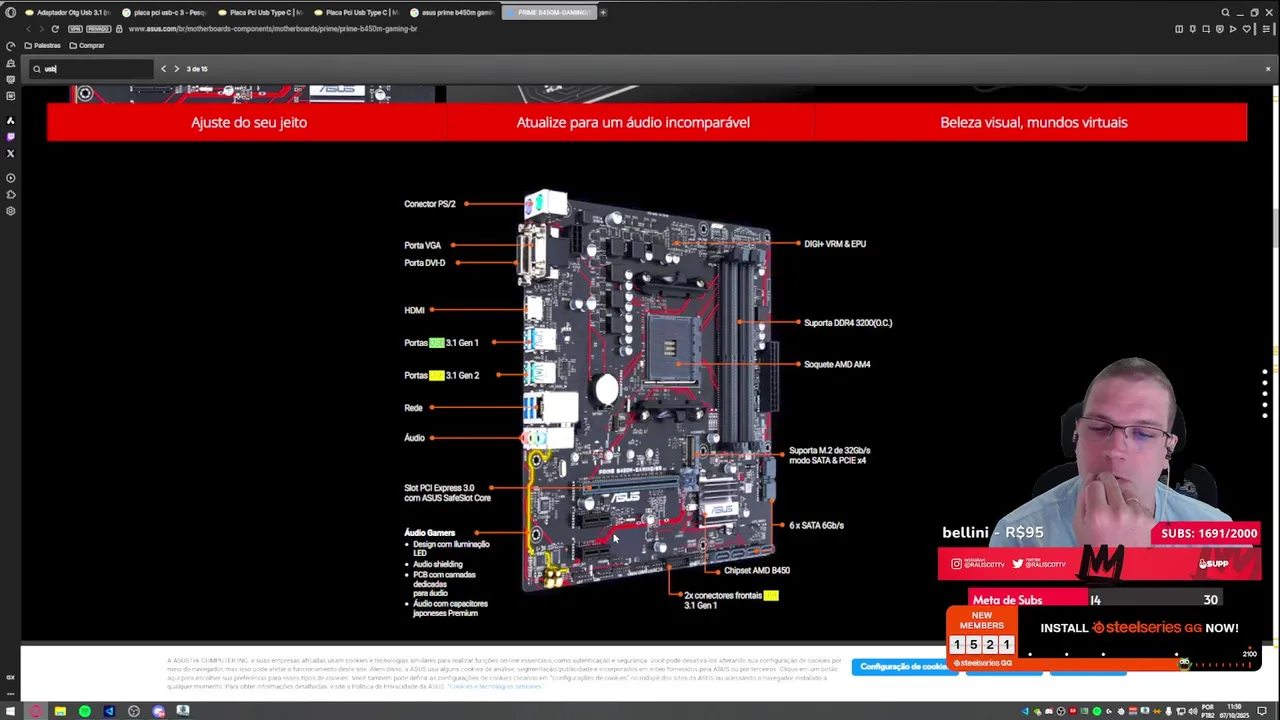This screenshot has width=1280, height=720.
Task: Add page to bookmarks heart icon
Action: [1246, 29]
